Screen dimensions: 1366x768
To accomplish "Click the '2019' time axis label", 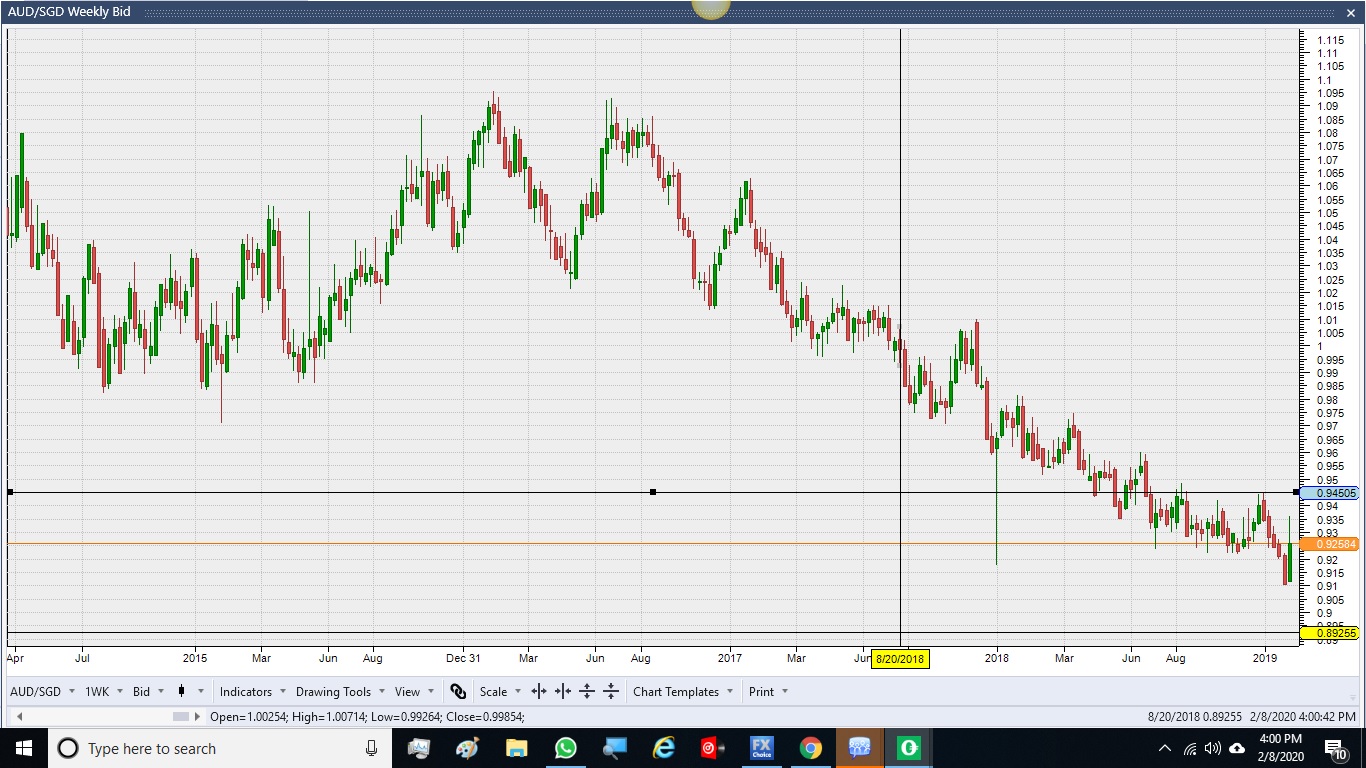I will 1266,658.
